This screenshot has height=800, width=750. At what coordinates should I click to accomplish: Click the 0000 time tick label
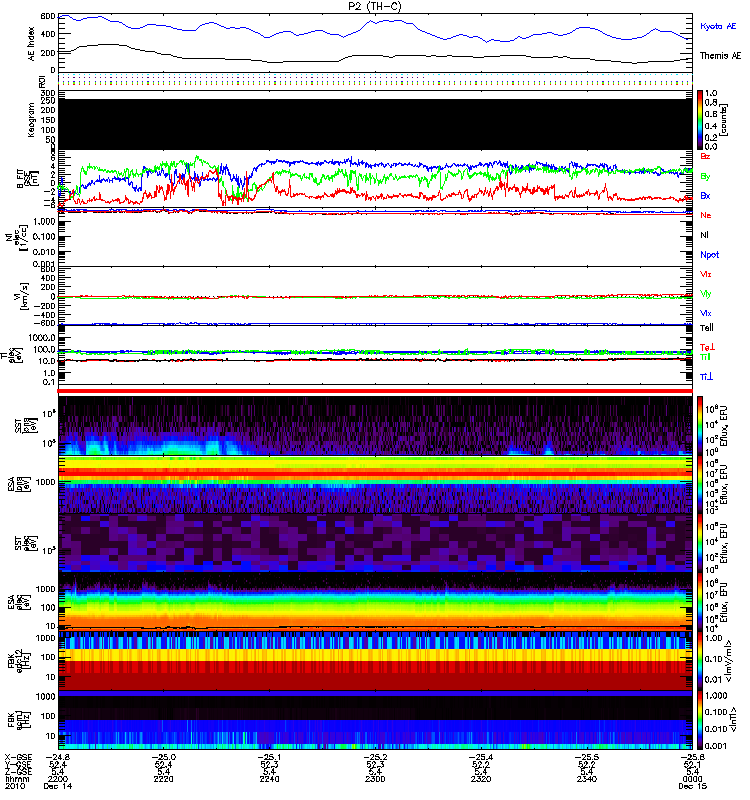click(692, 779)
